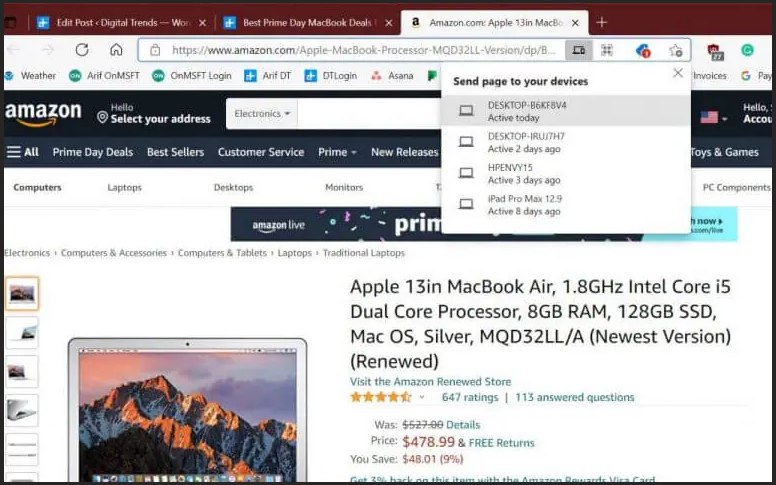Click the Send page to devices icon
The image size is (776, 485).
pos(579,50)
